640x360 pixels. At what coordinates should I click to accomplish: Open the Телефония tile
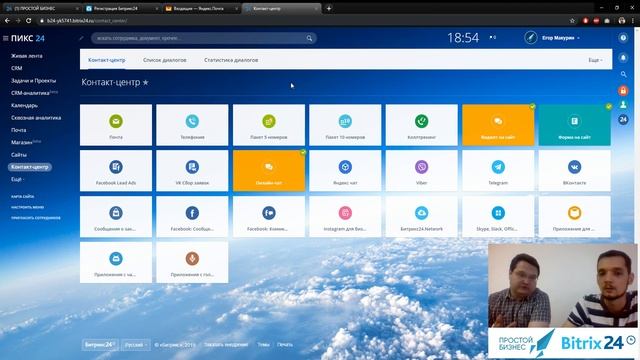click(x=192, y=125)
